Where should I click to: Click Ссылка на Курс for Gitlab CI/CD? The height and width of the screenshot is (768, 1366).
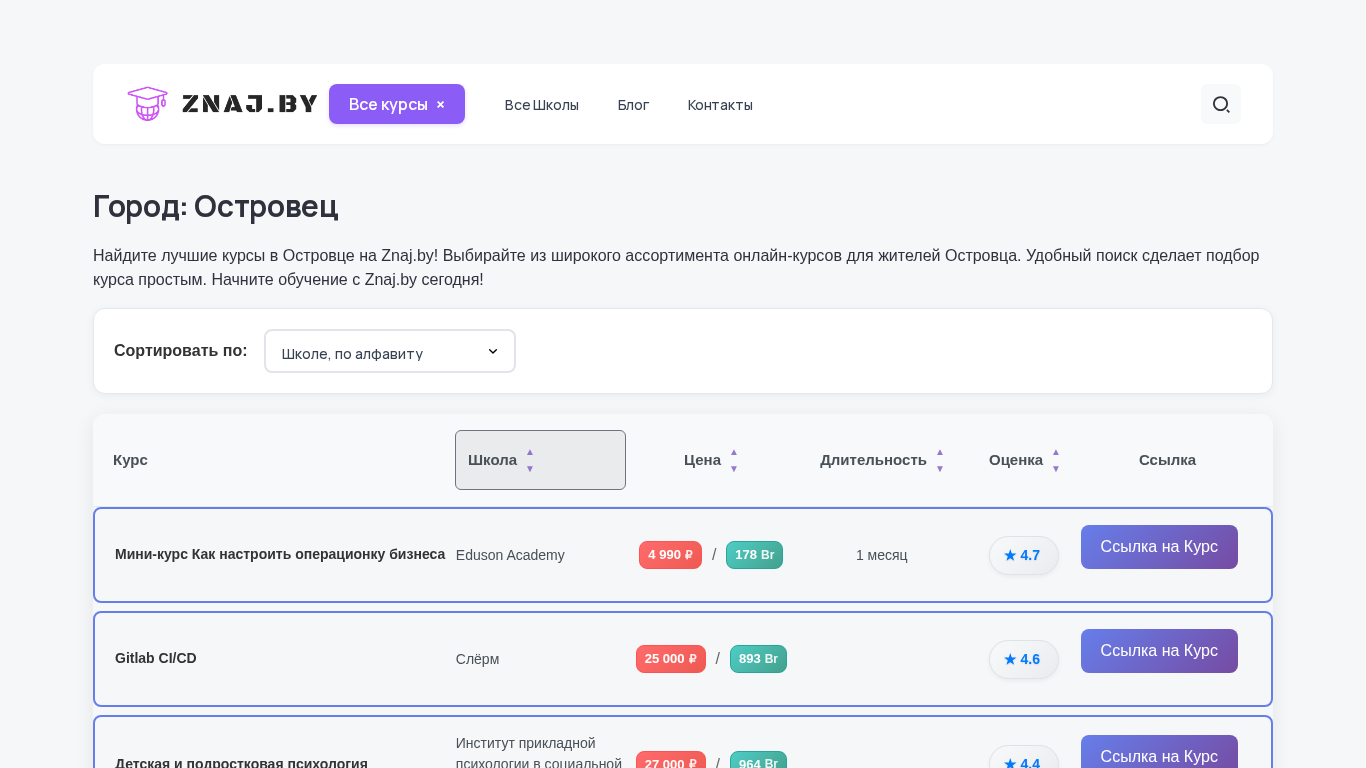pyautogui.click(x=1159, y=651)
